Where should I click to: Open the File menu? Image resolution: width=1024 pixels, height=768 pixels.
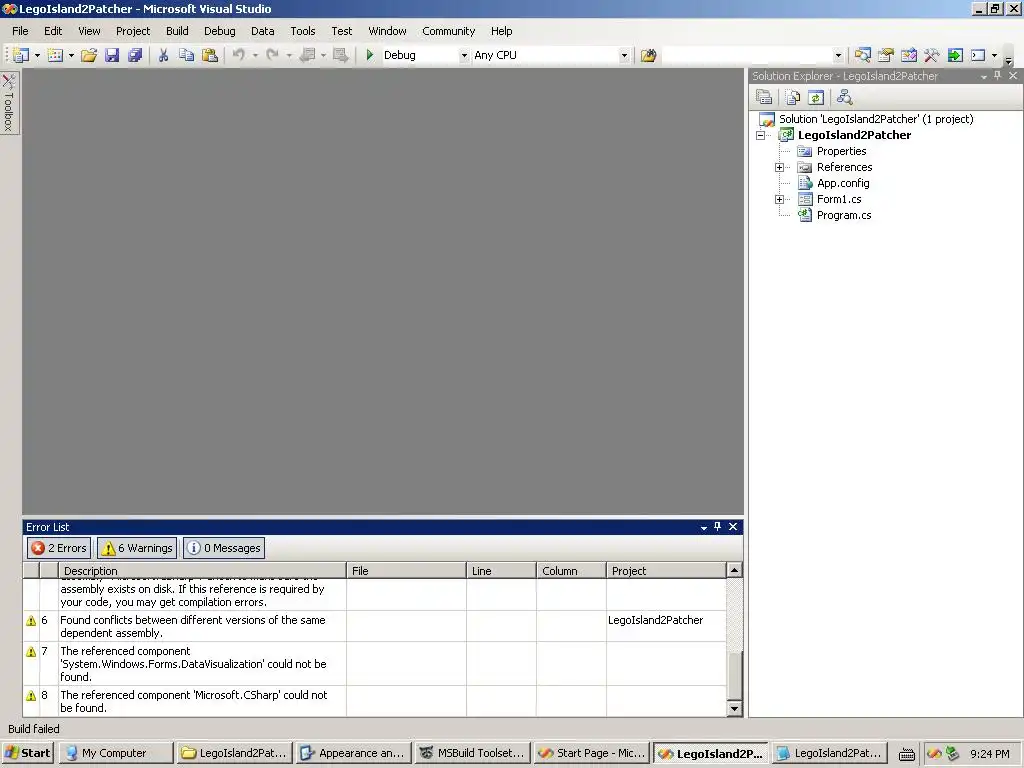[20, 31]
